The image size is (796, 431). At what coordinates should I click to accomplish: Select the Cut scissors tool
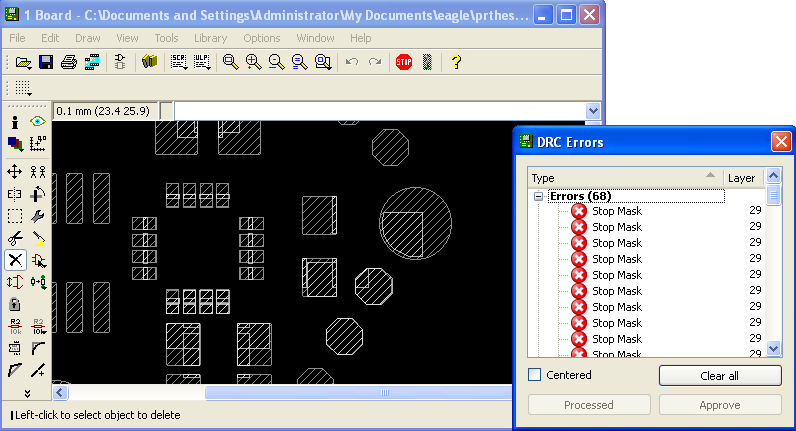[15, 238]
